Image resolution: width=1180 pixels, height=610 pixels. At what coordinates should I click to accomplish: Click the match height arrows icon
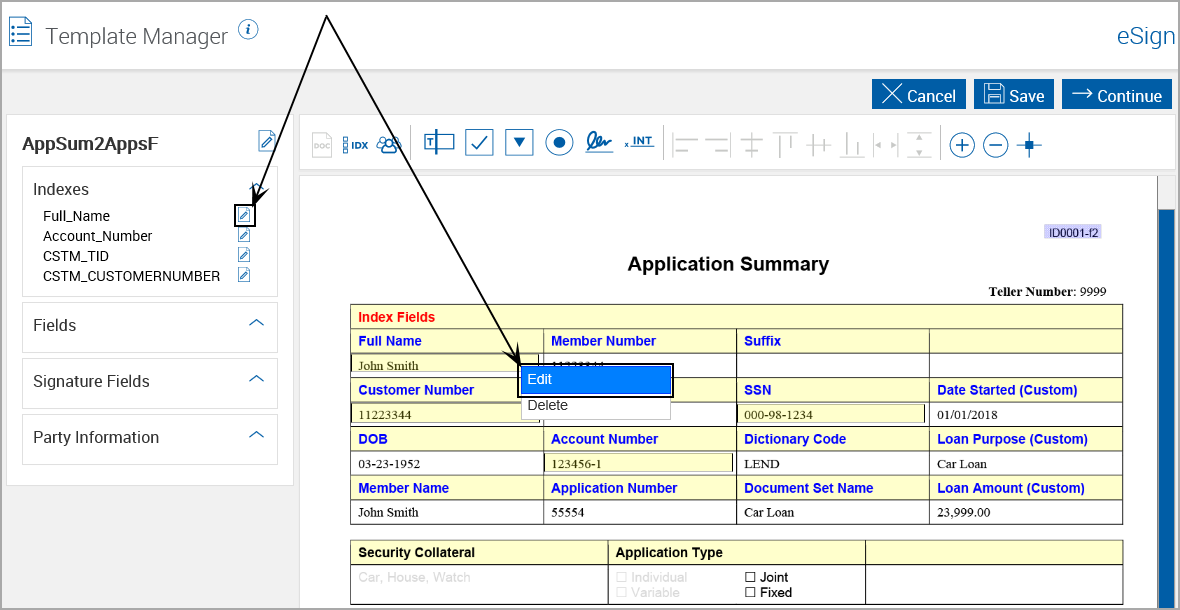[920, 144]
